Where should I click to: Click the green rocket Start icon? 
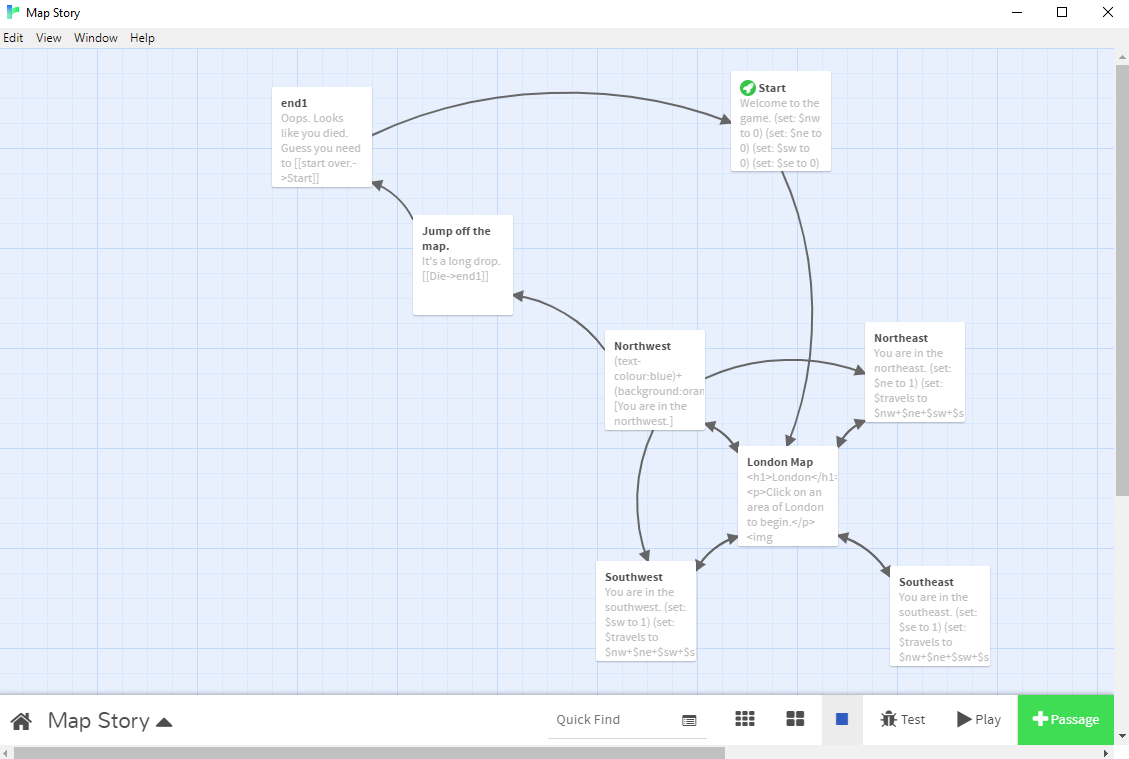pyautogui.click(x=747, y=88)
